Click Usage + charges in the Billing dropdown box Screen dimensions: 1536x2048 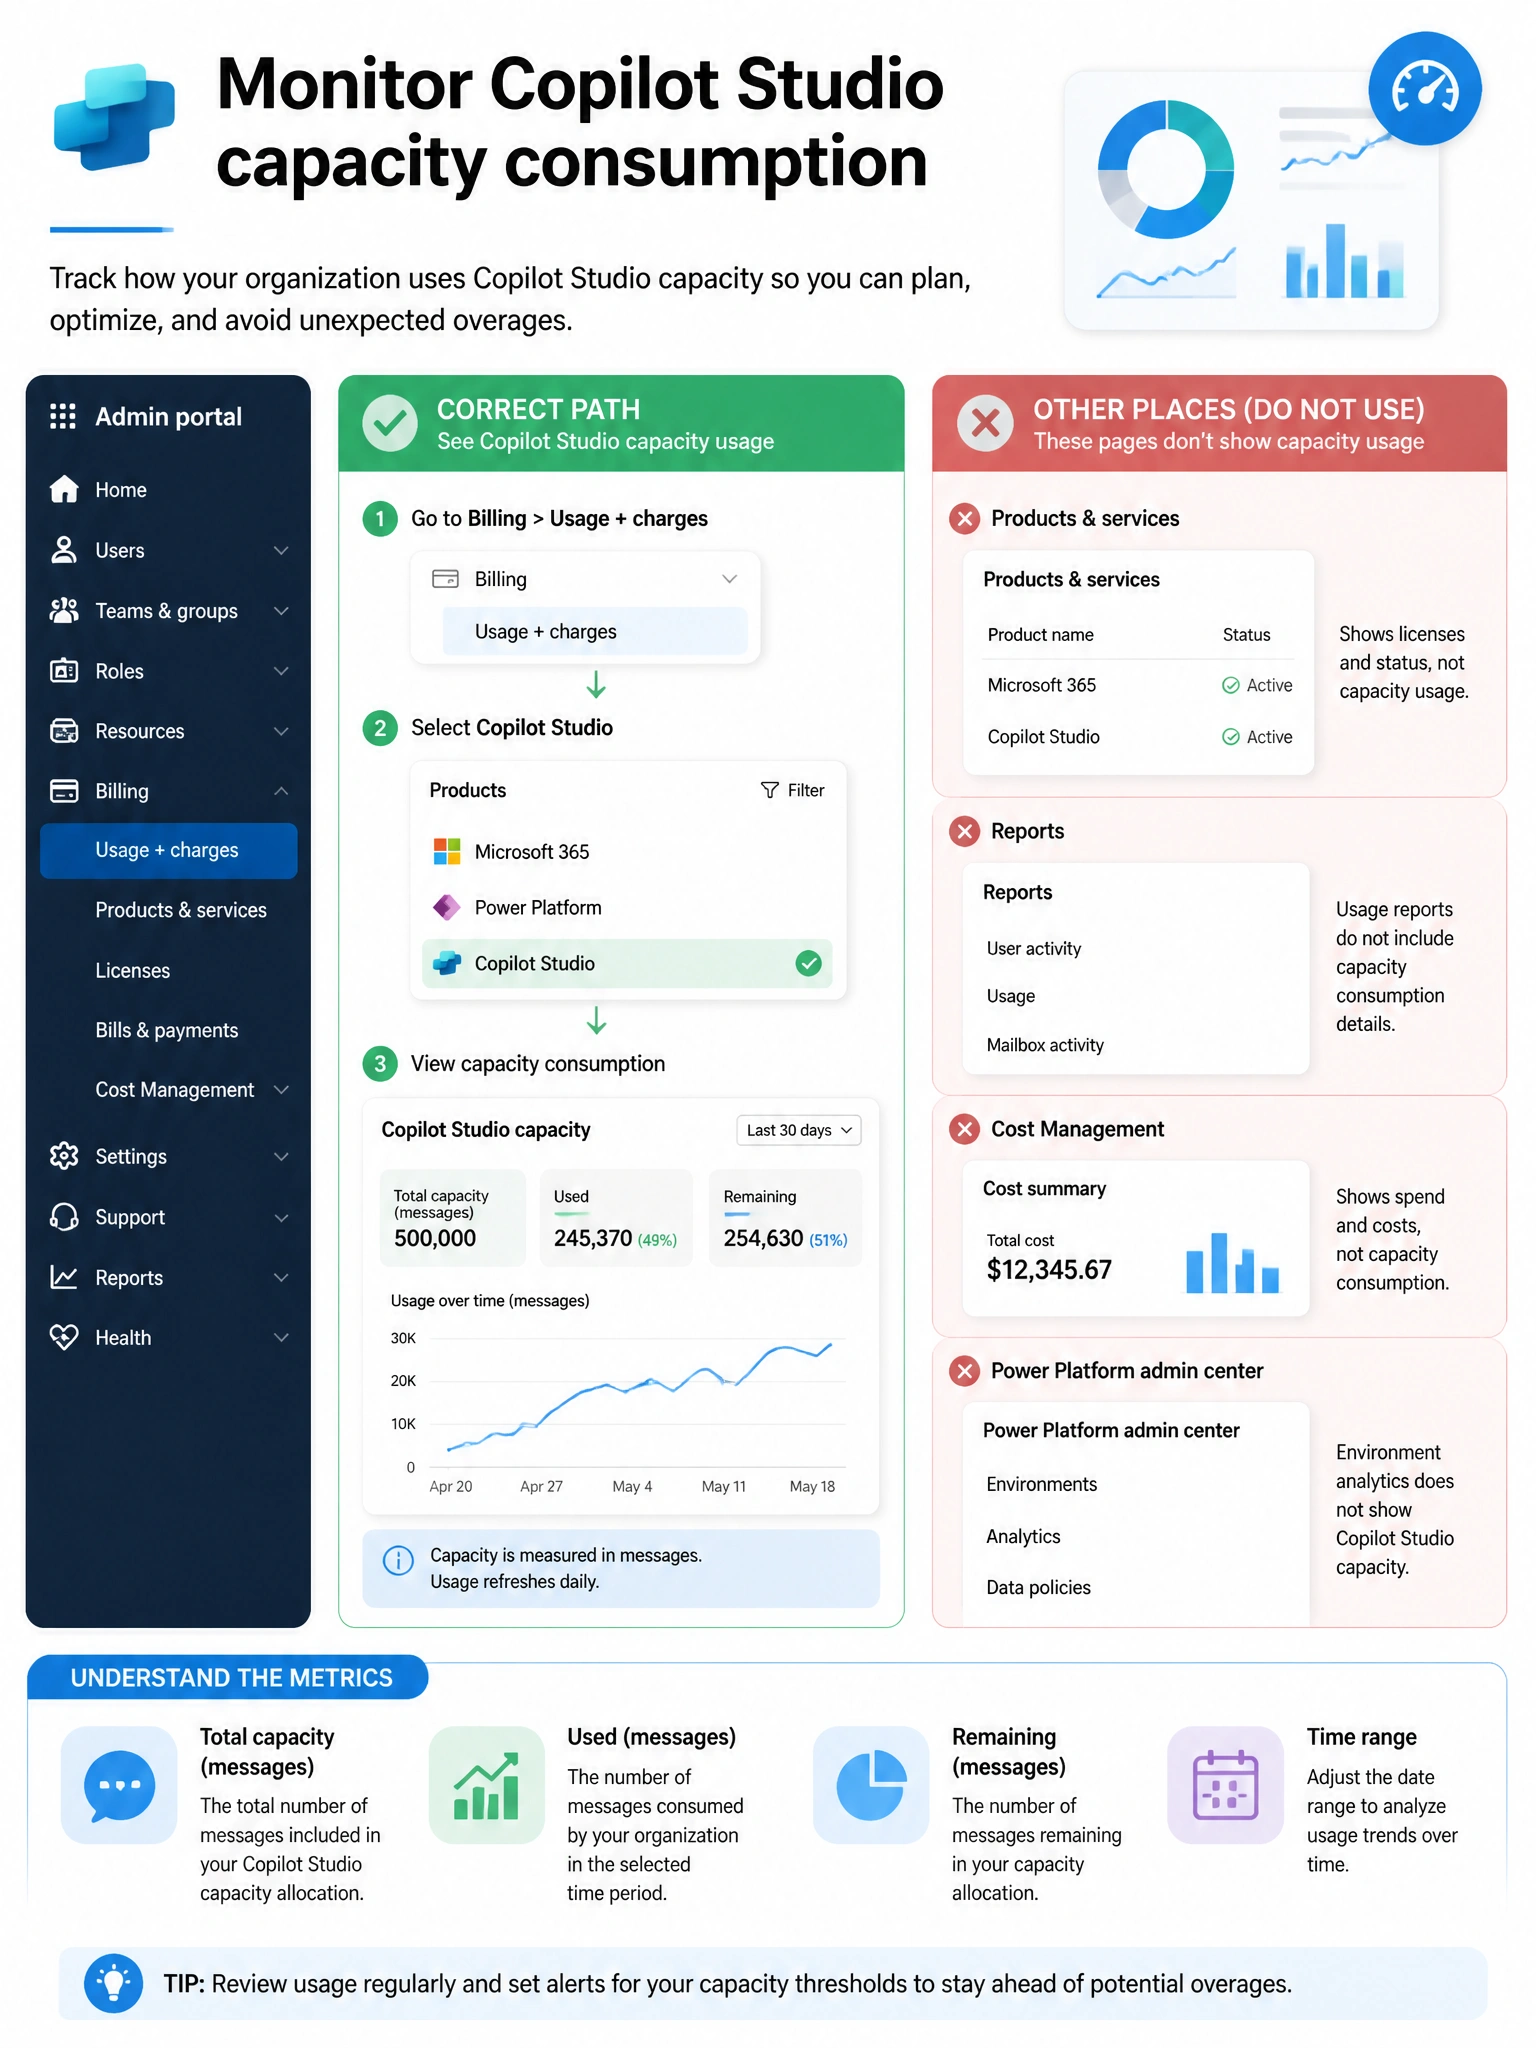tap(595, 631)
